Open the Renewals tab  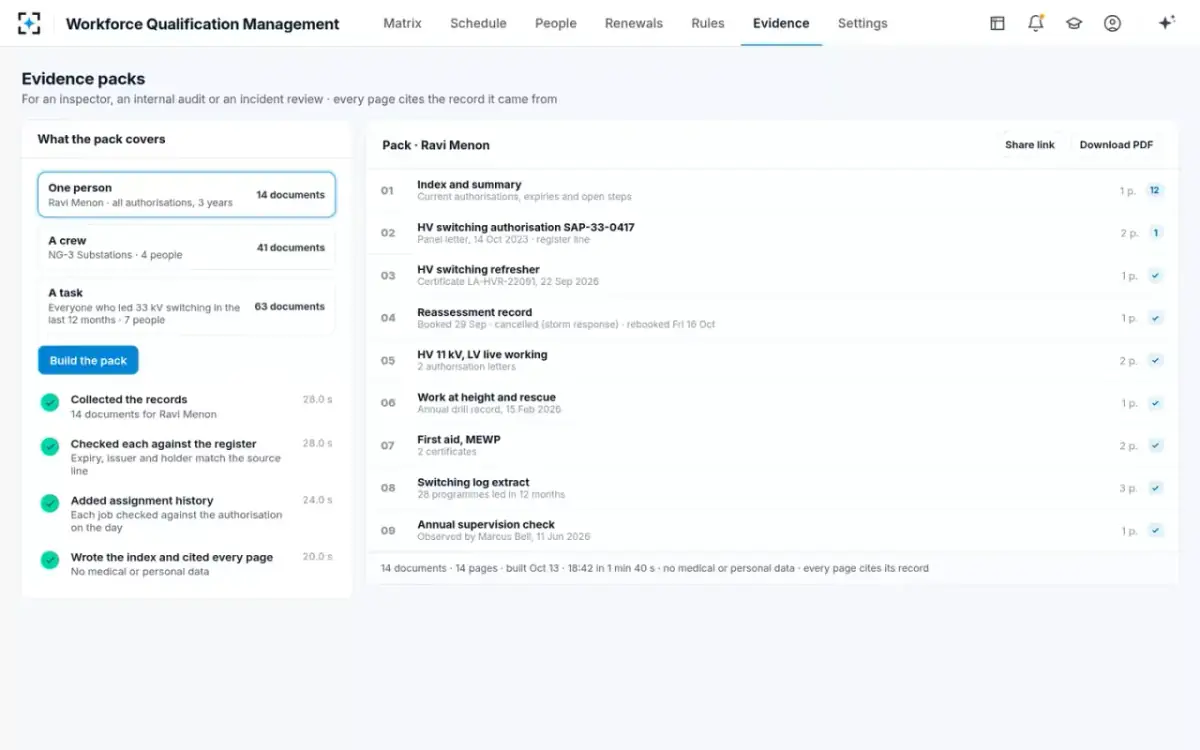634,23
